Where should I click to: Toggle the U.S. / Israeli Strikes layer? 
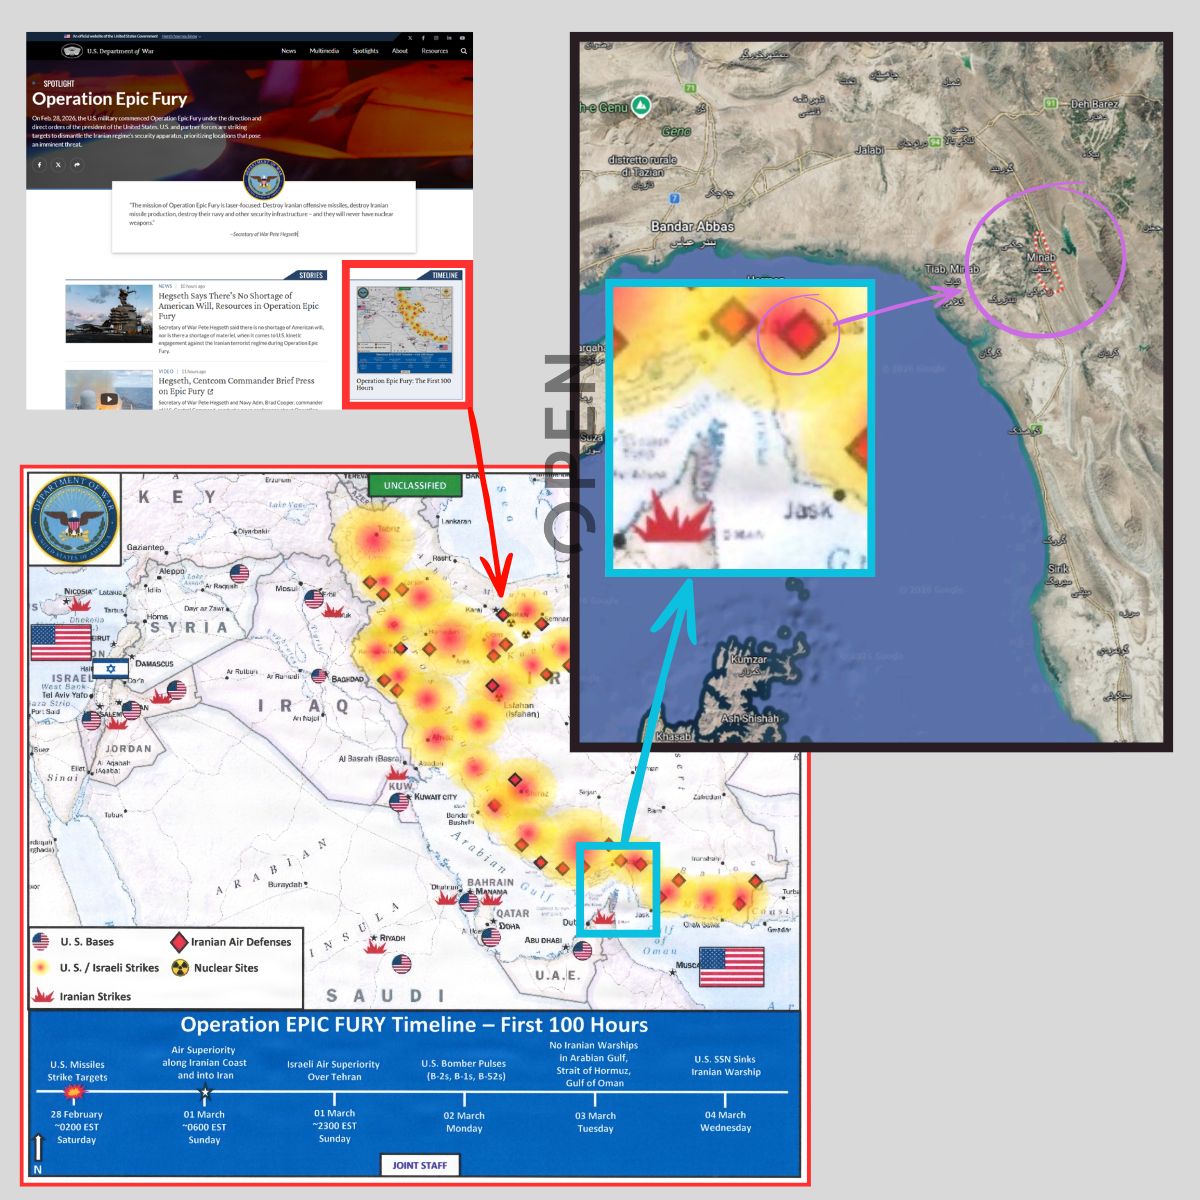click(40, 968)
